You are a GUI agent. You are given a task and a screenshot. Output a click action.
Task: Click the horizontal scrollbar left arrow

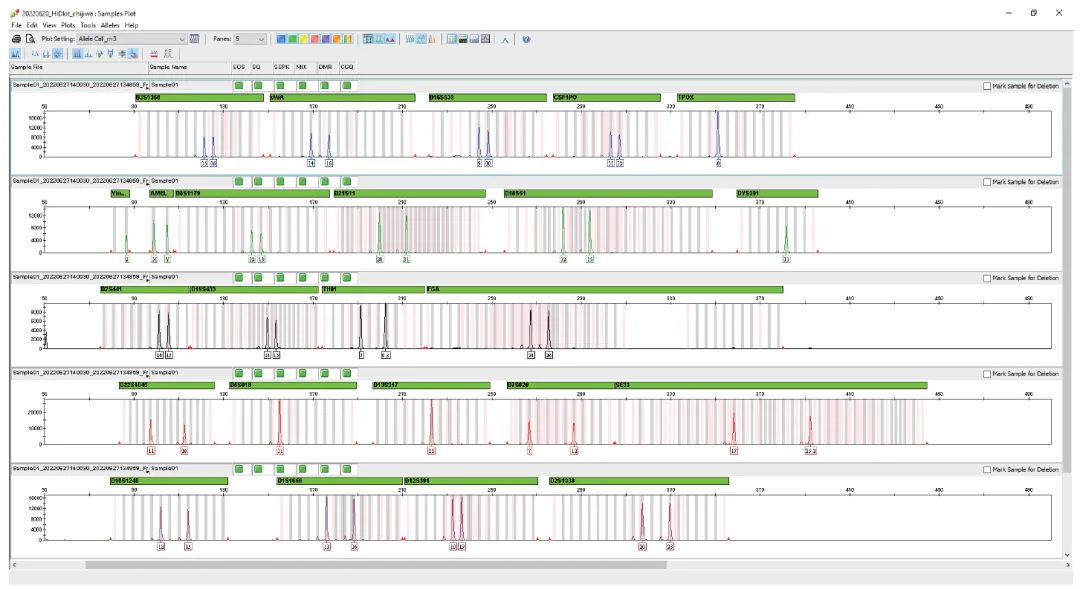(14, 565)
